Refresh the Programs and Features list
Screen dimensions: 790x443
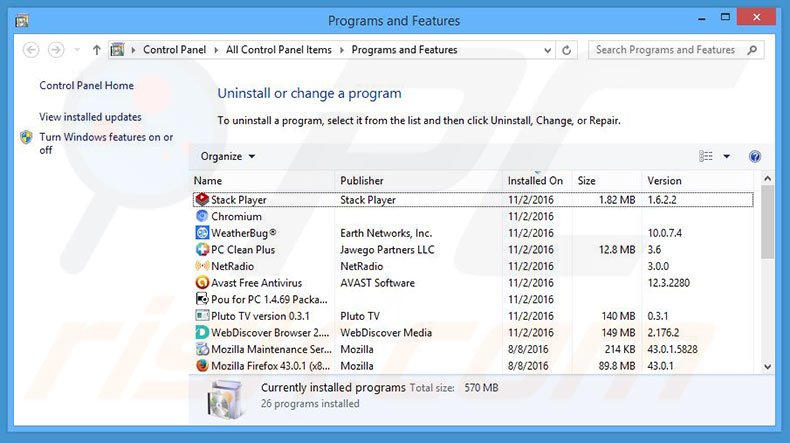(566, 50)
